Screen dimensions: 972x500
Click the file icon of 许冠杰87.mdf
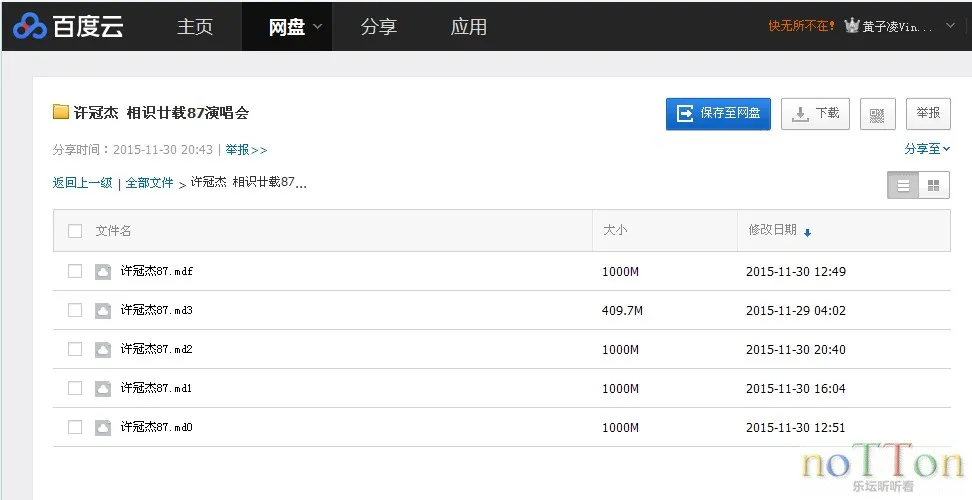point(103,271)
